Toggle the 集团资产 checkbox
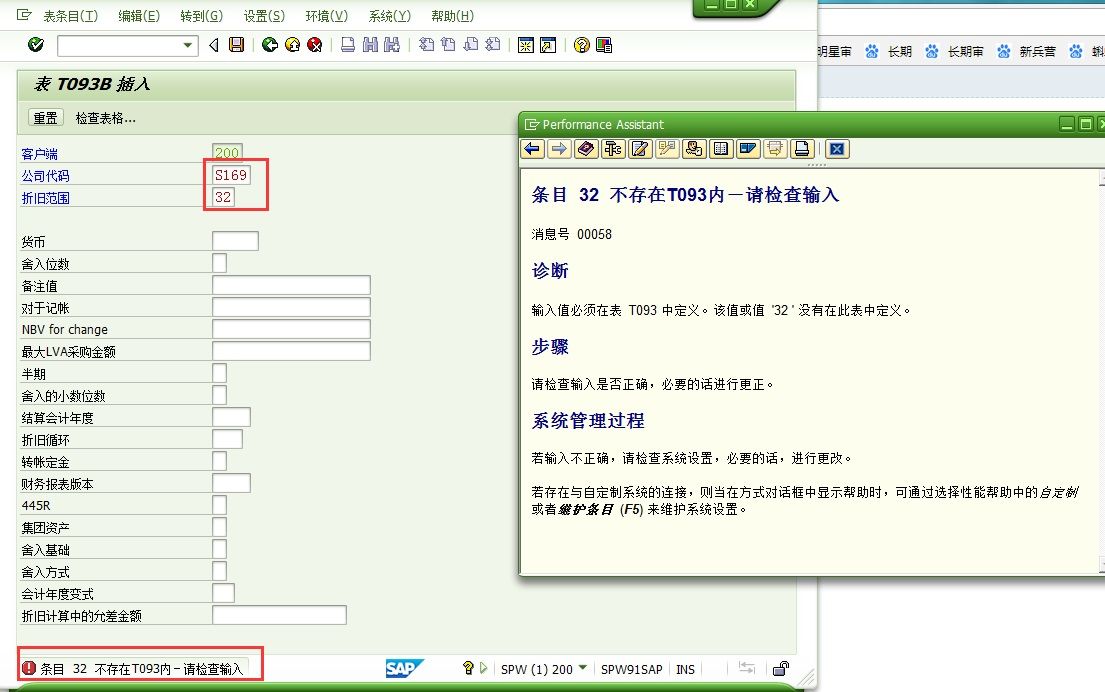1105x692 pixels. (219, 527)
